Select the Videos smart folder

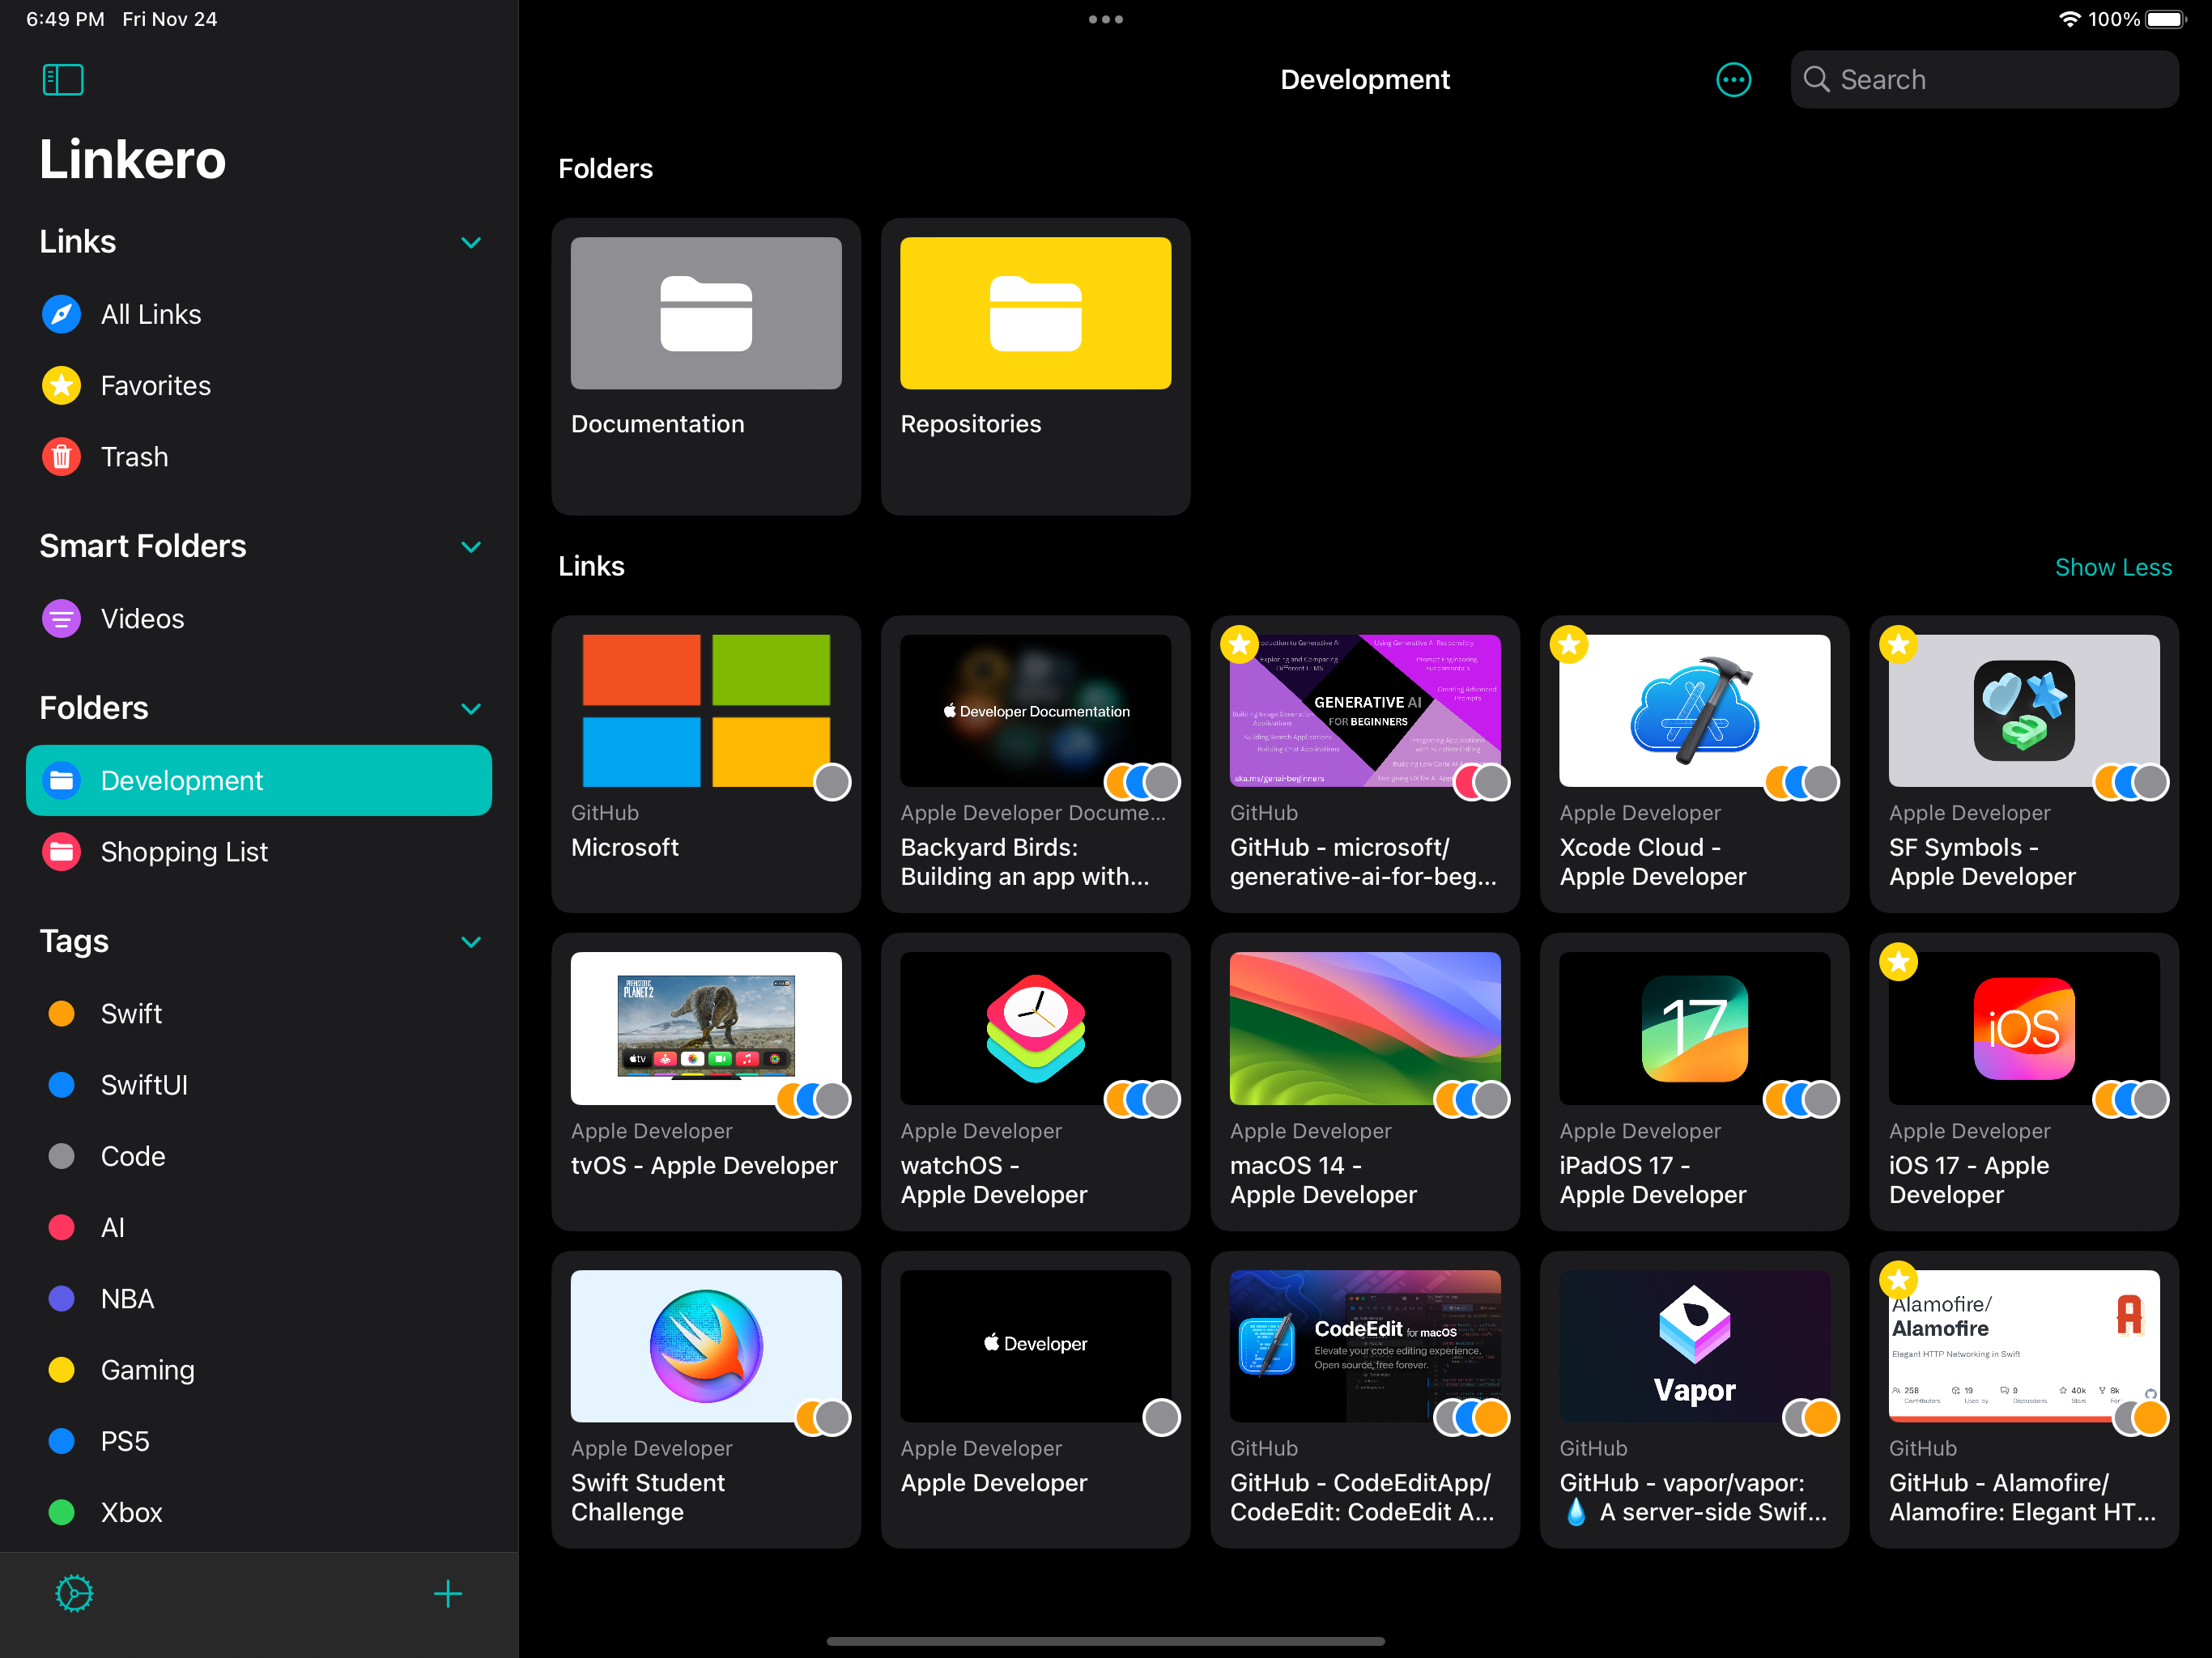[x=142, y=619]
